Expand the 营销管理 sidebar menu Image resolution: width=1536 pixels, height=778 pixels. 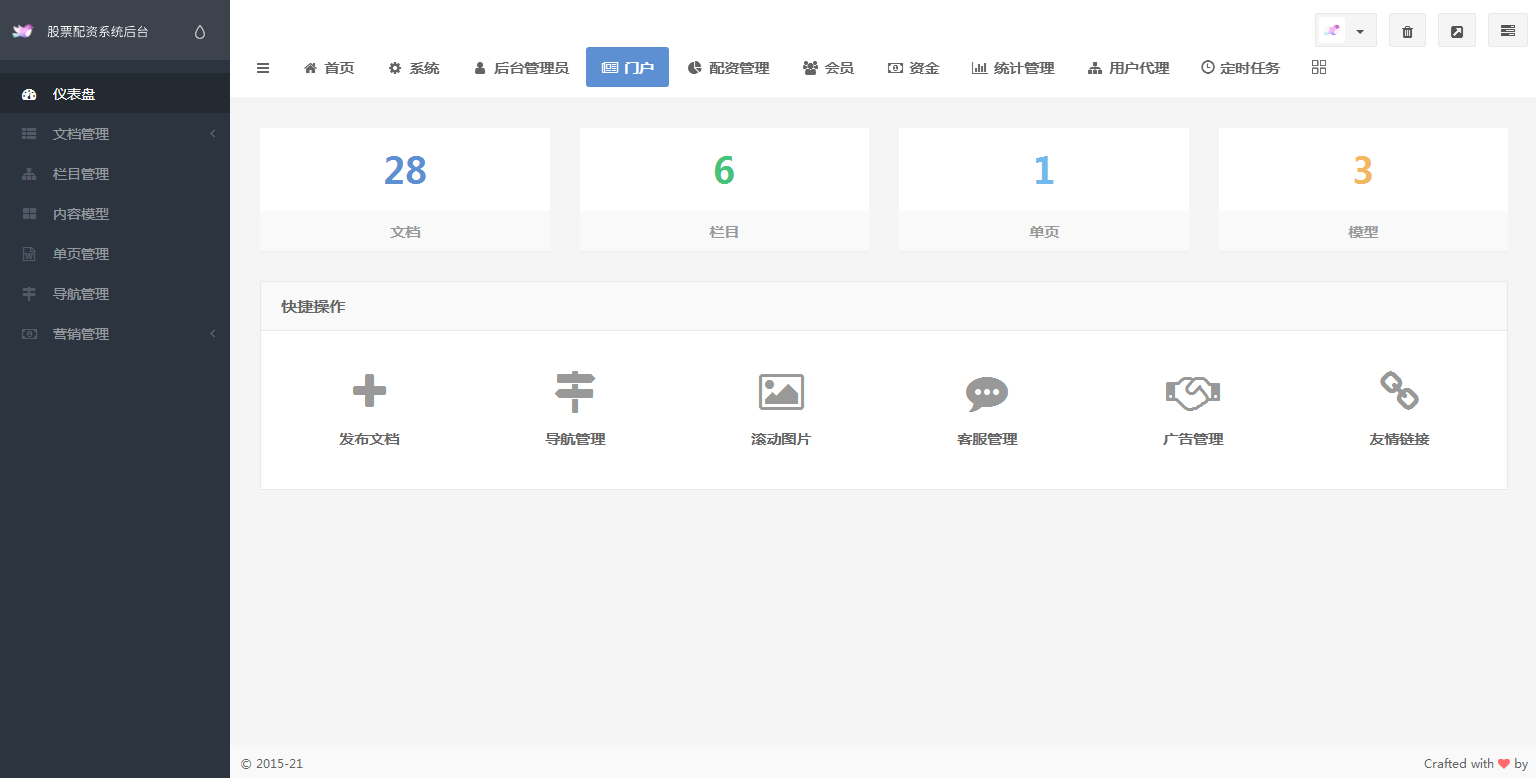point(80,333)
